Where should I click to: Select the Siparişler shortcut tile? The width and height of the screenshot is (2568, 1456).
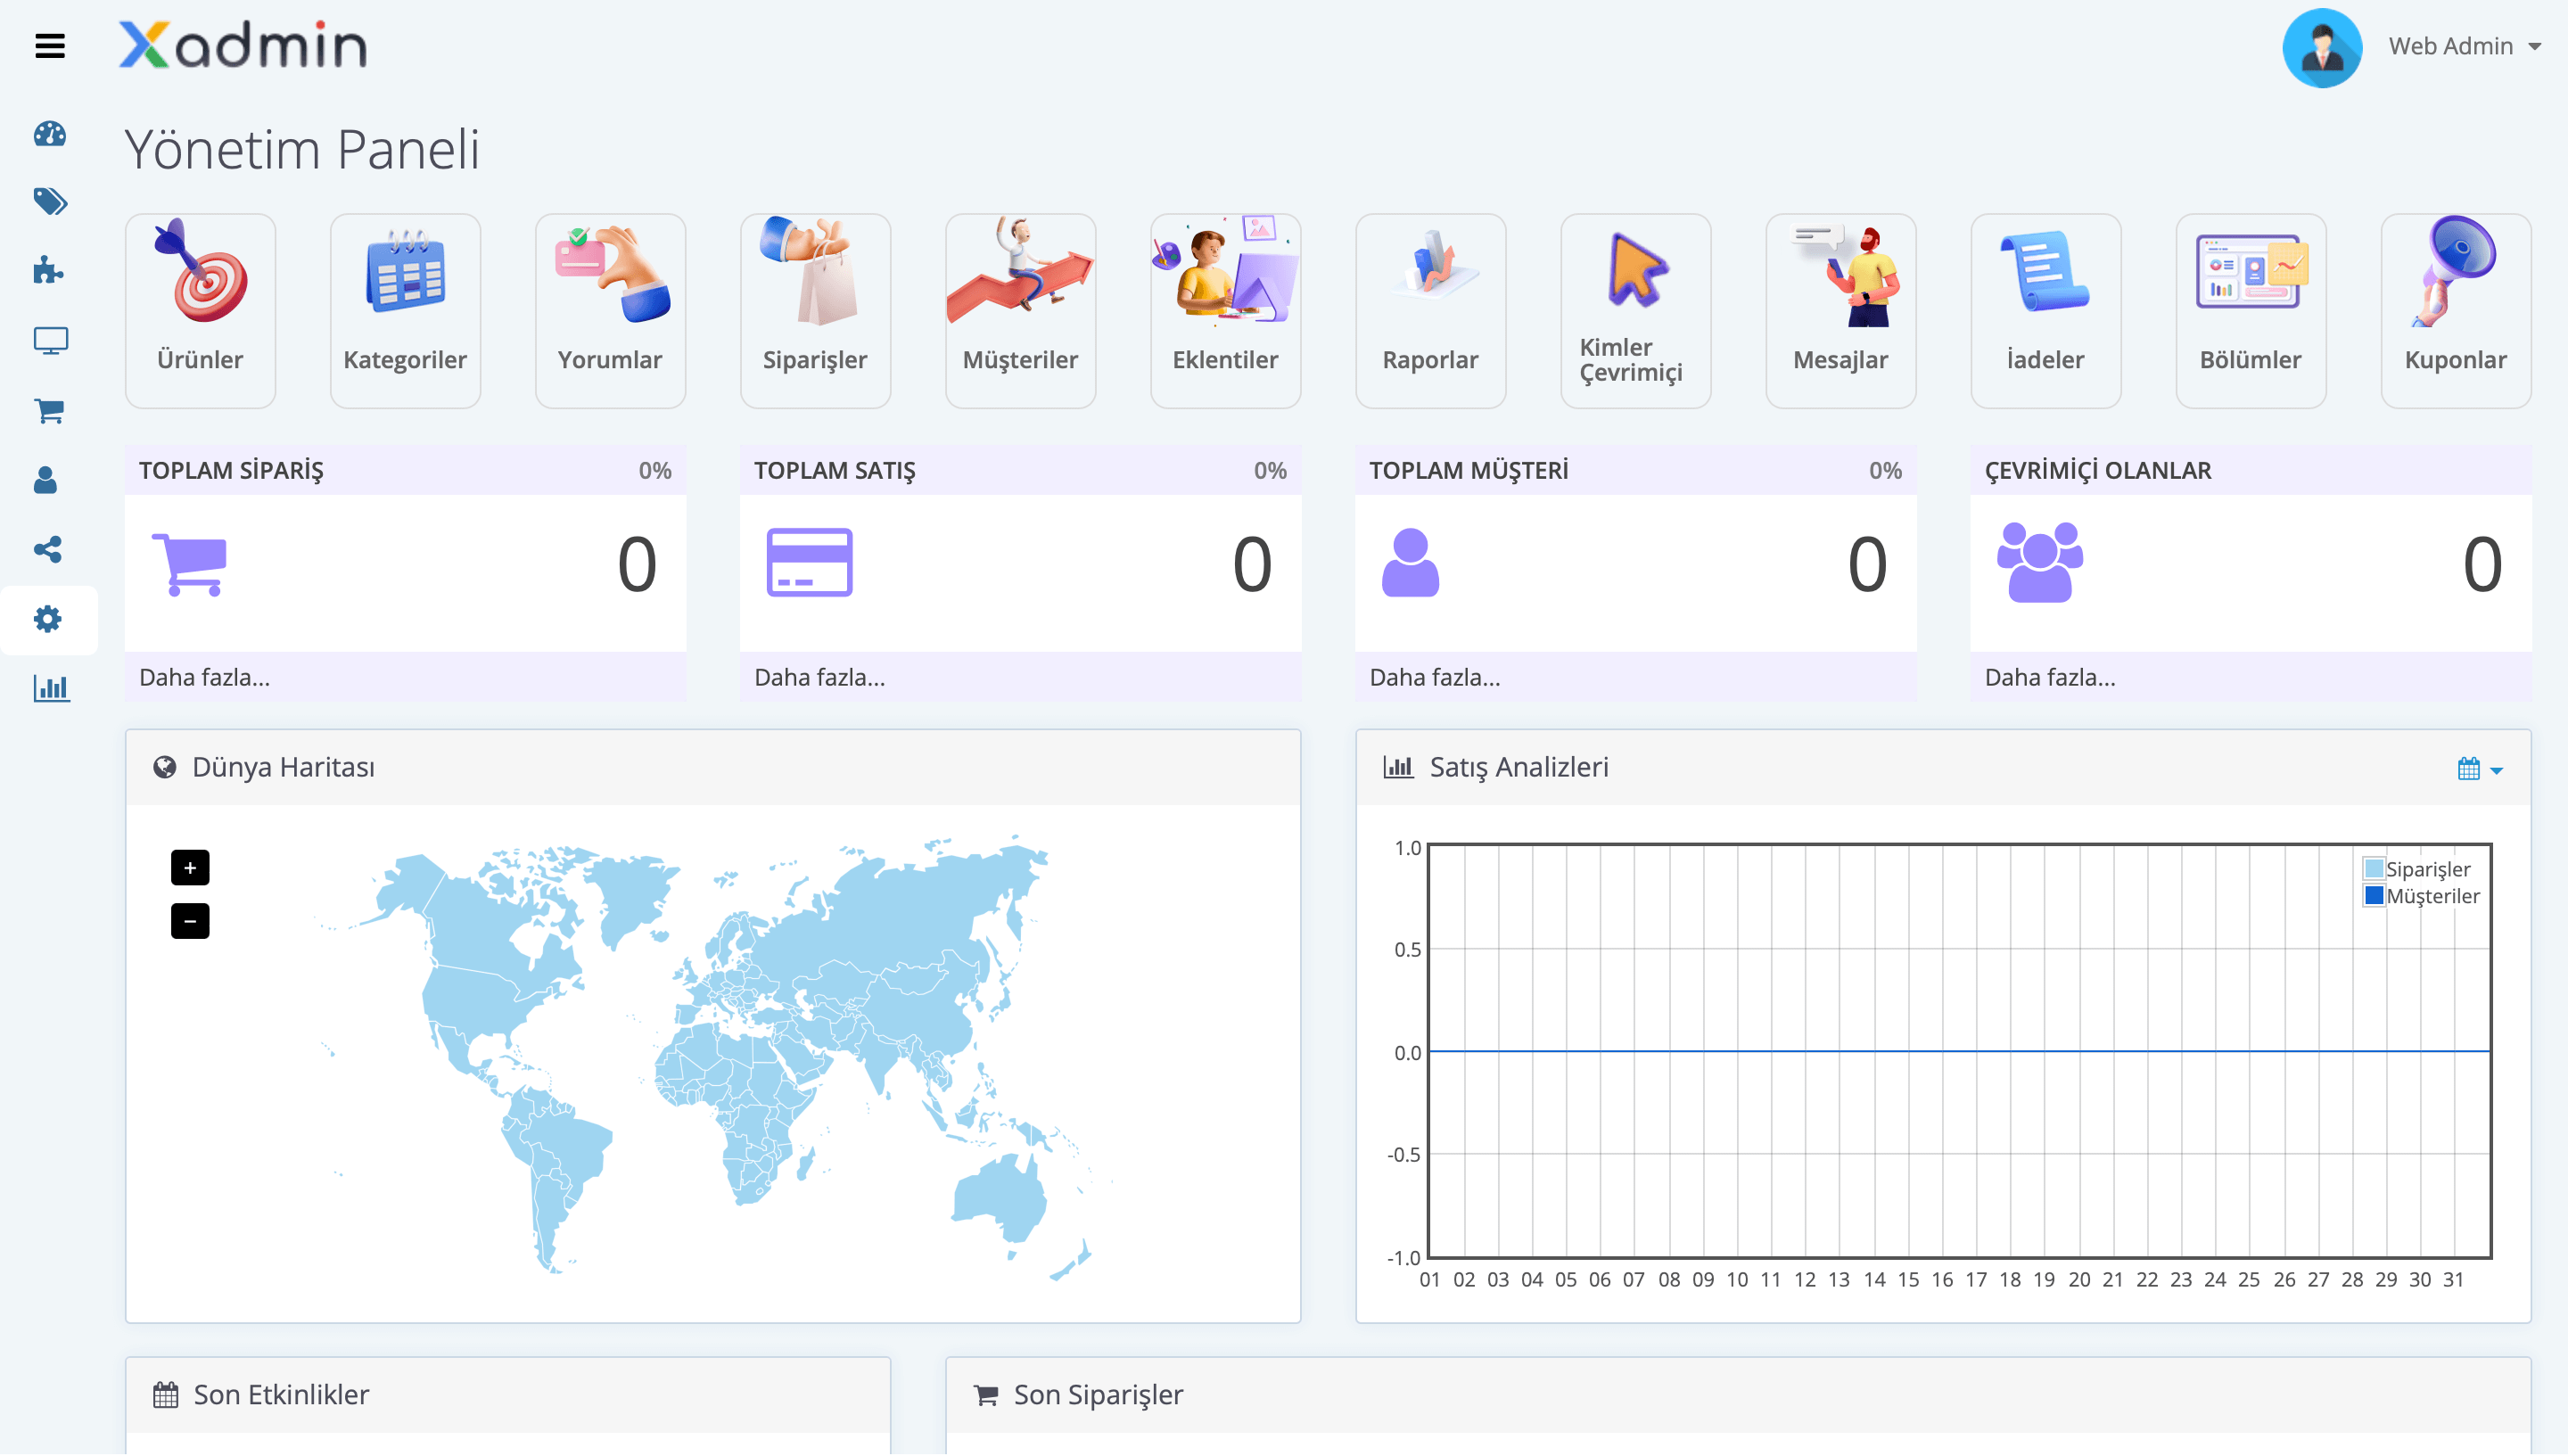(x=815, y=310)
